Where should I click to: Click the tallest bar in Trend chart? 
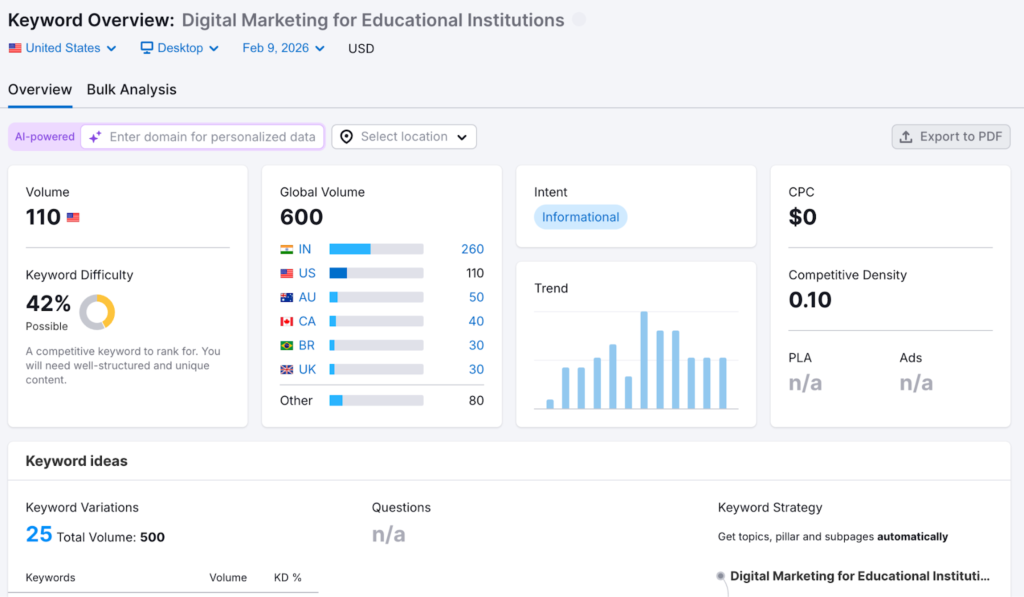644,360
